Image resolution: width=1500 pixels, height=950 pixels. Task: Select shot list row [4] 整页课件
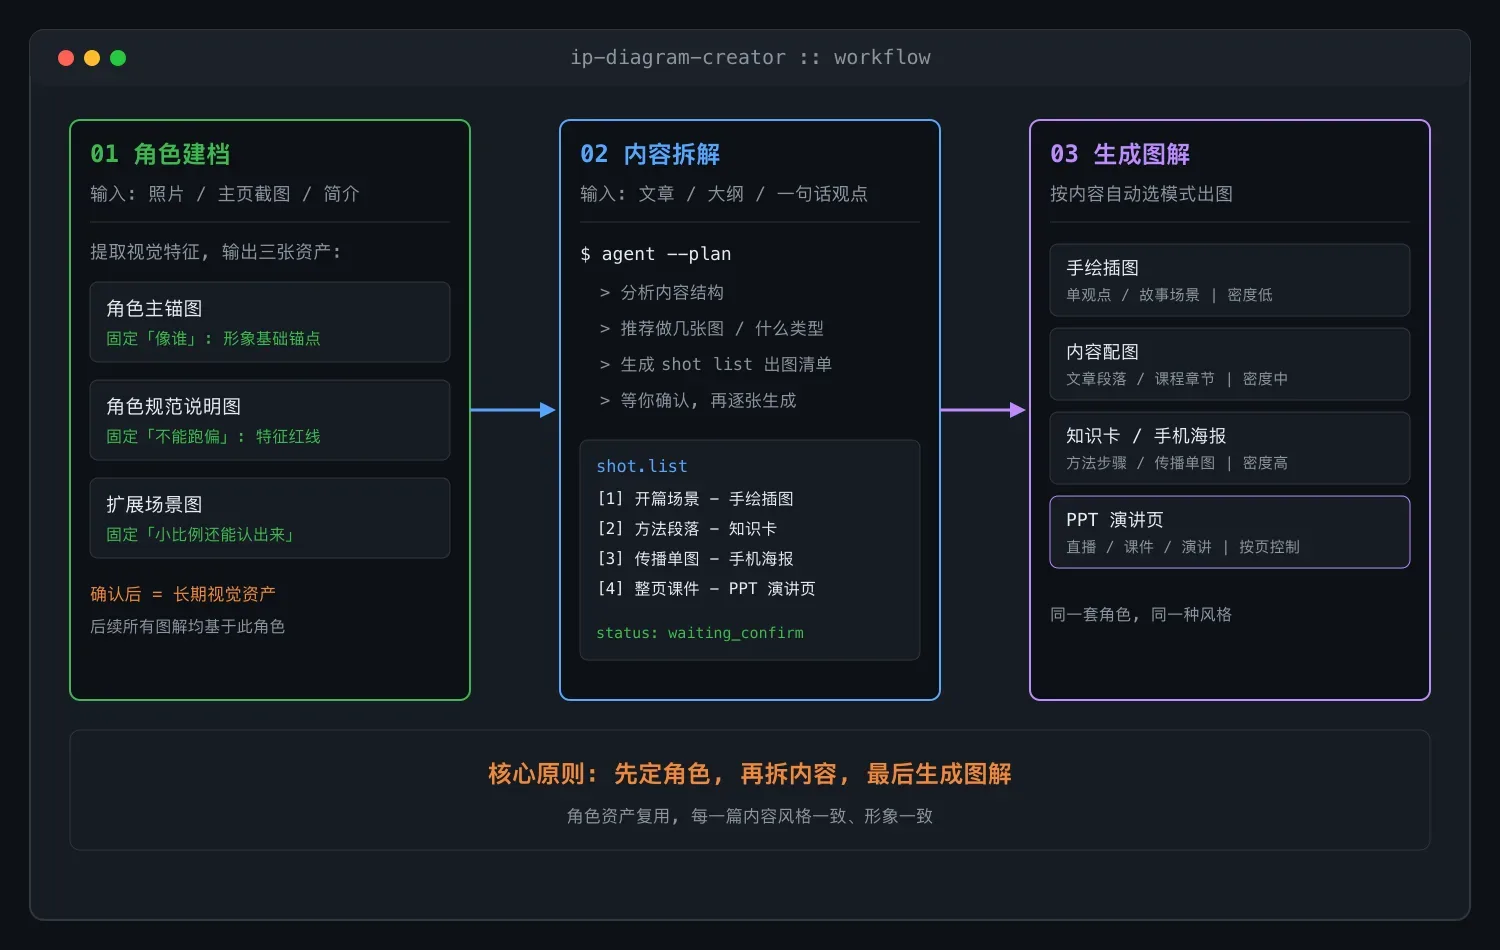click(x=706, y=588)
